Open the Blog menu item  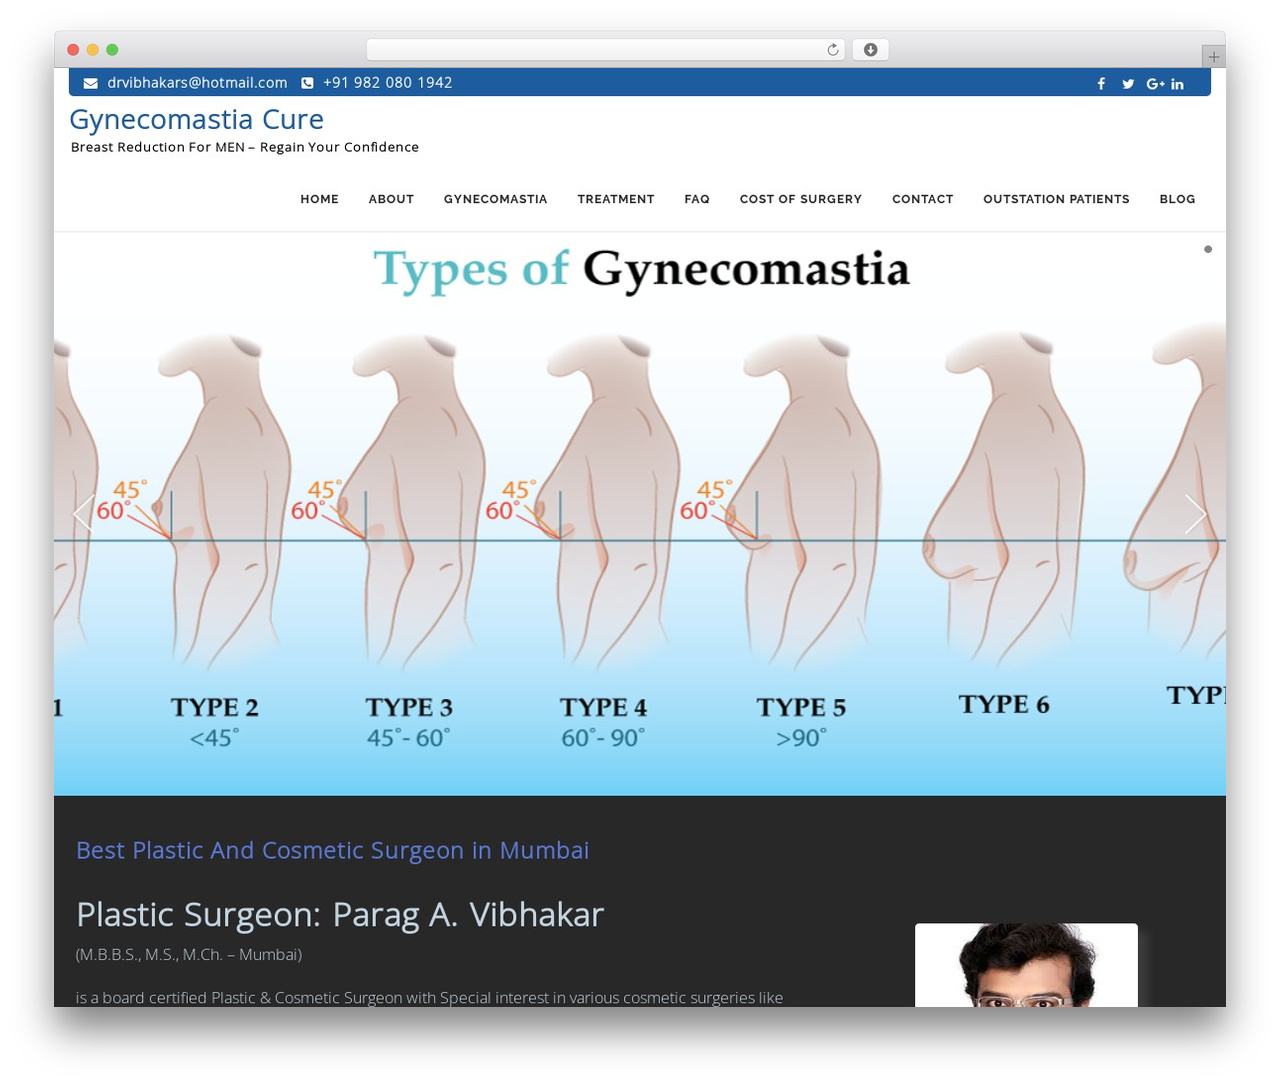point(1178,199)
